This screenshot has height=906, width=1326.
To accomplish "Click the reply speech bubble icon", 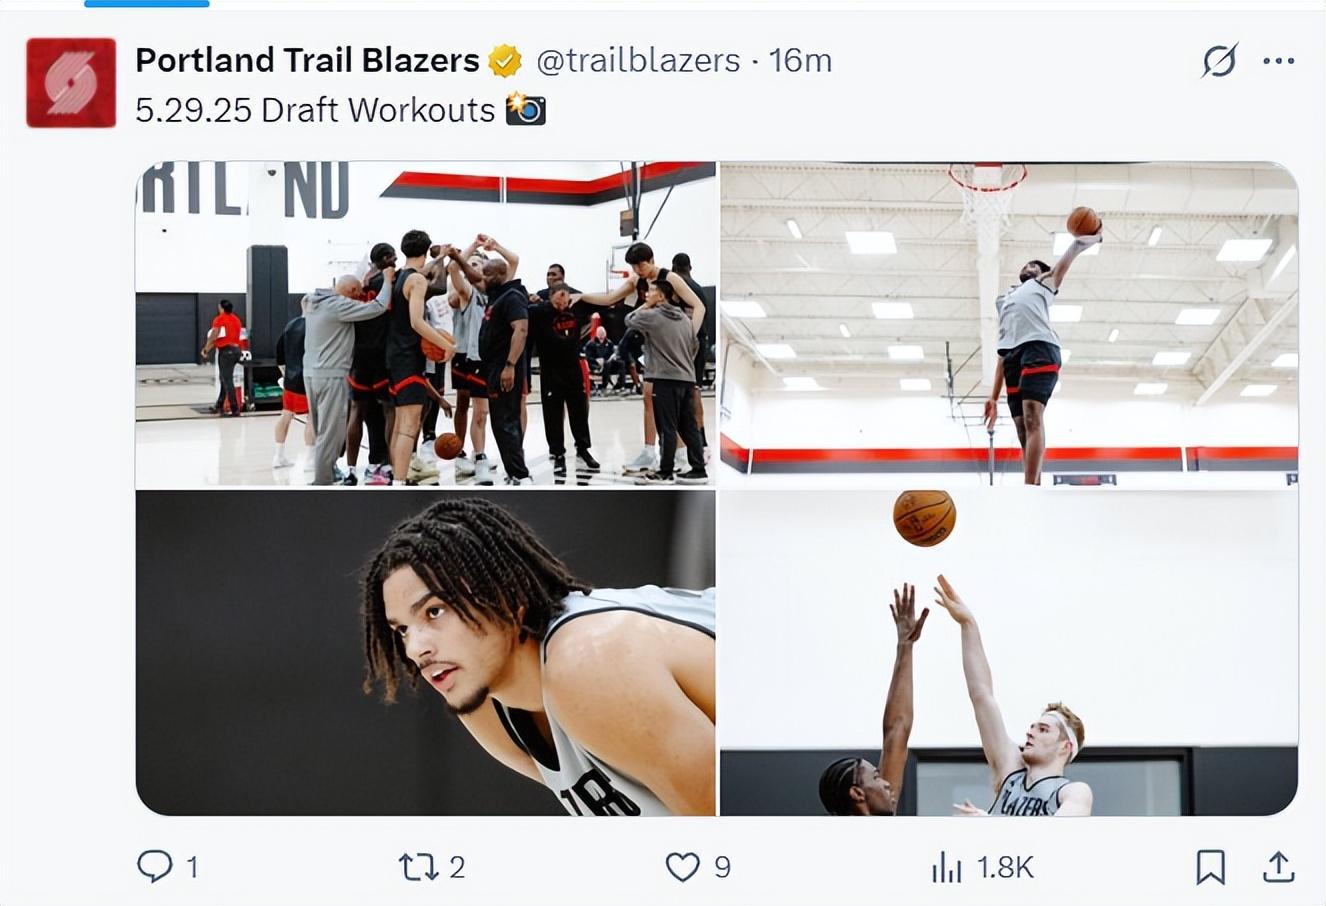I will click(154, 866).
